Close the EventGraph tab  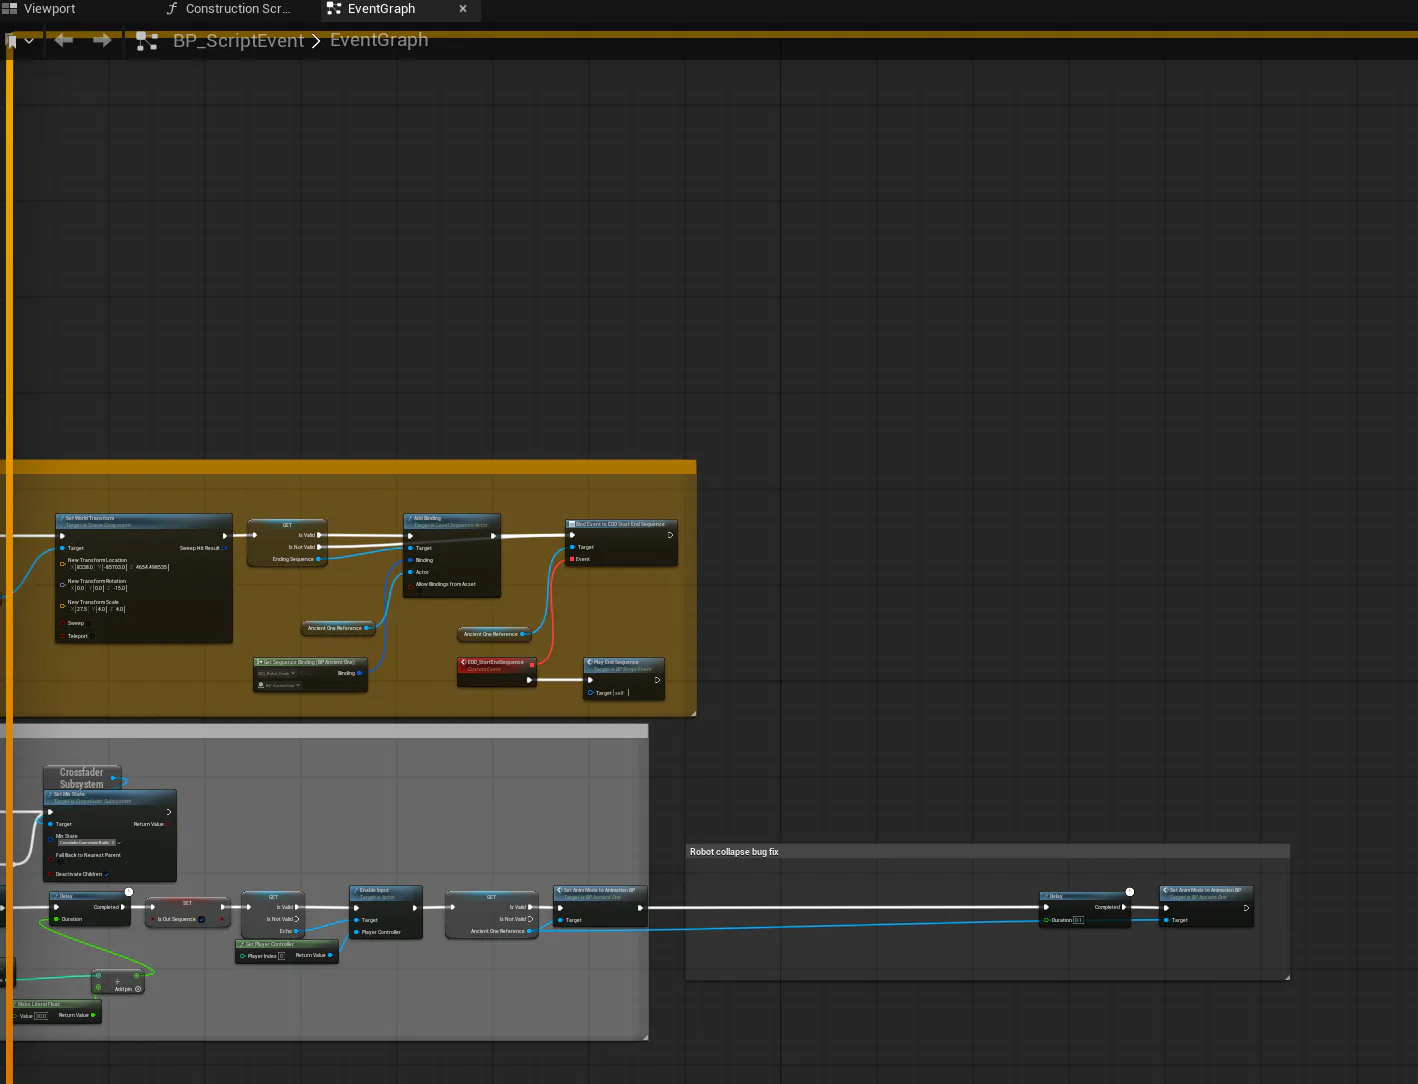click(463, 9)
